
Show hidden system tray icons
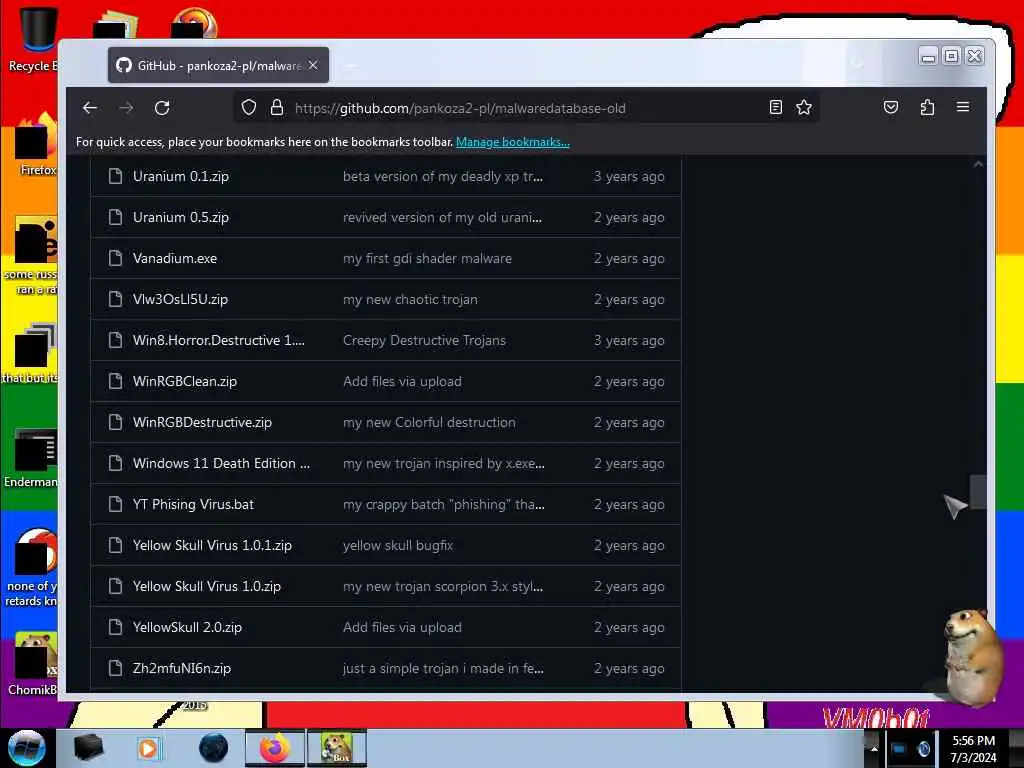pos(873,748)
